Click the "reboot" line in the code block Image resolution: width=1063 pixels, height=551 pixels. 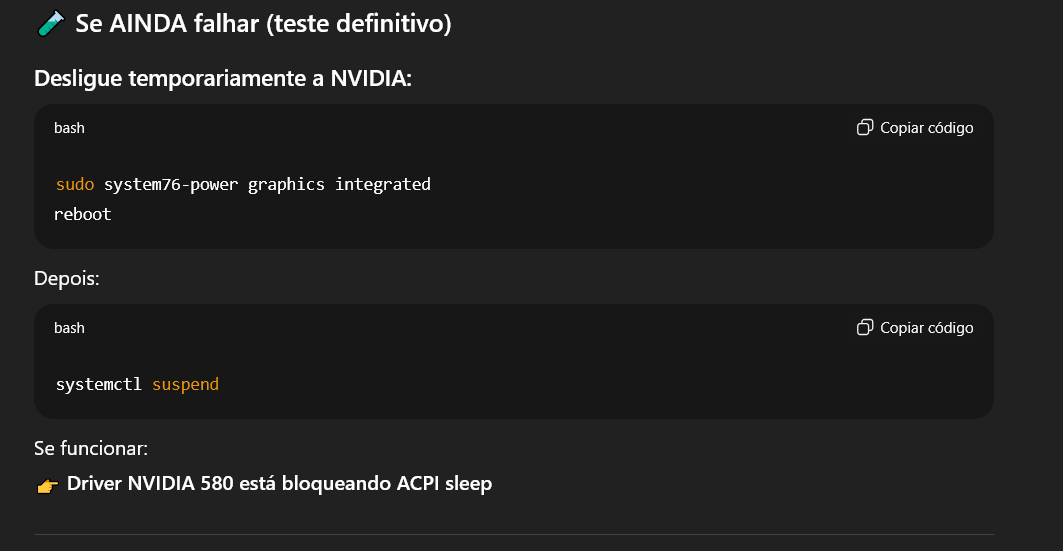[83, 214]
